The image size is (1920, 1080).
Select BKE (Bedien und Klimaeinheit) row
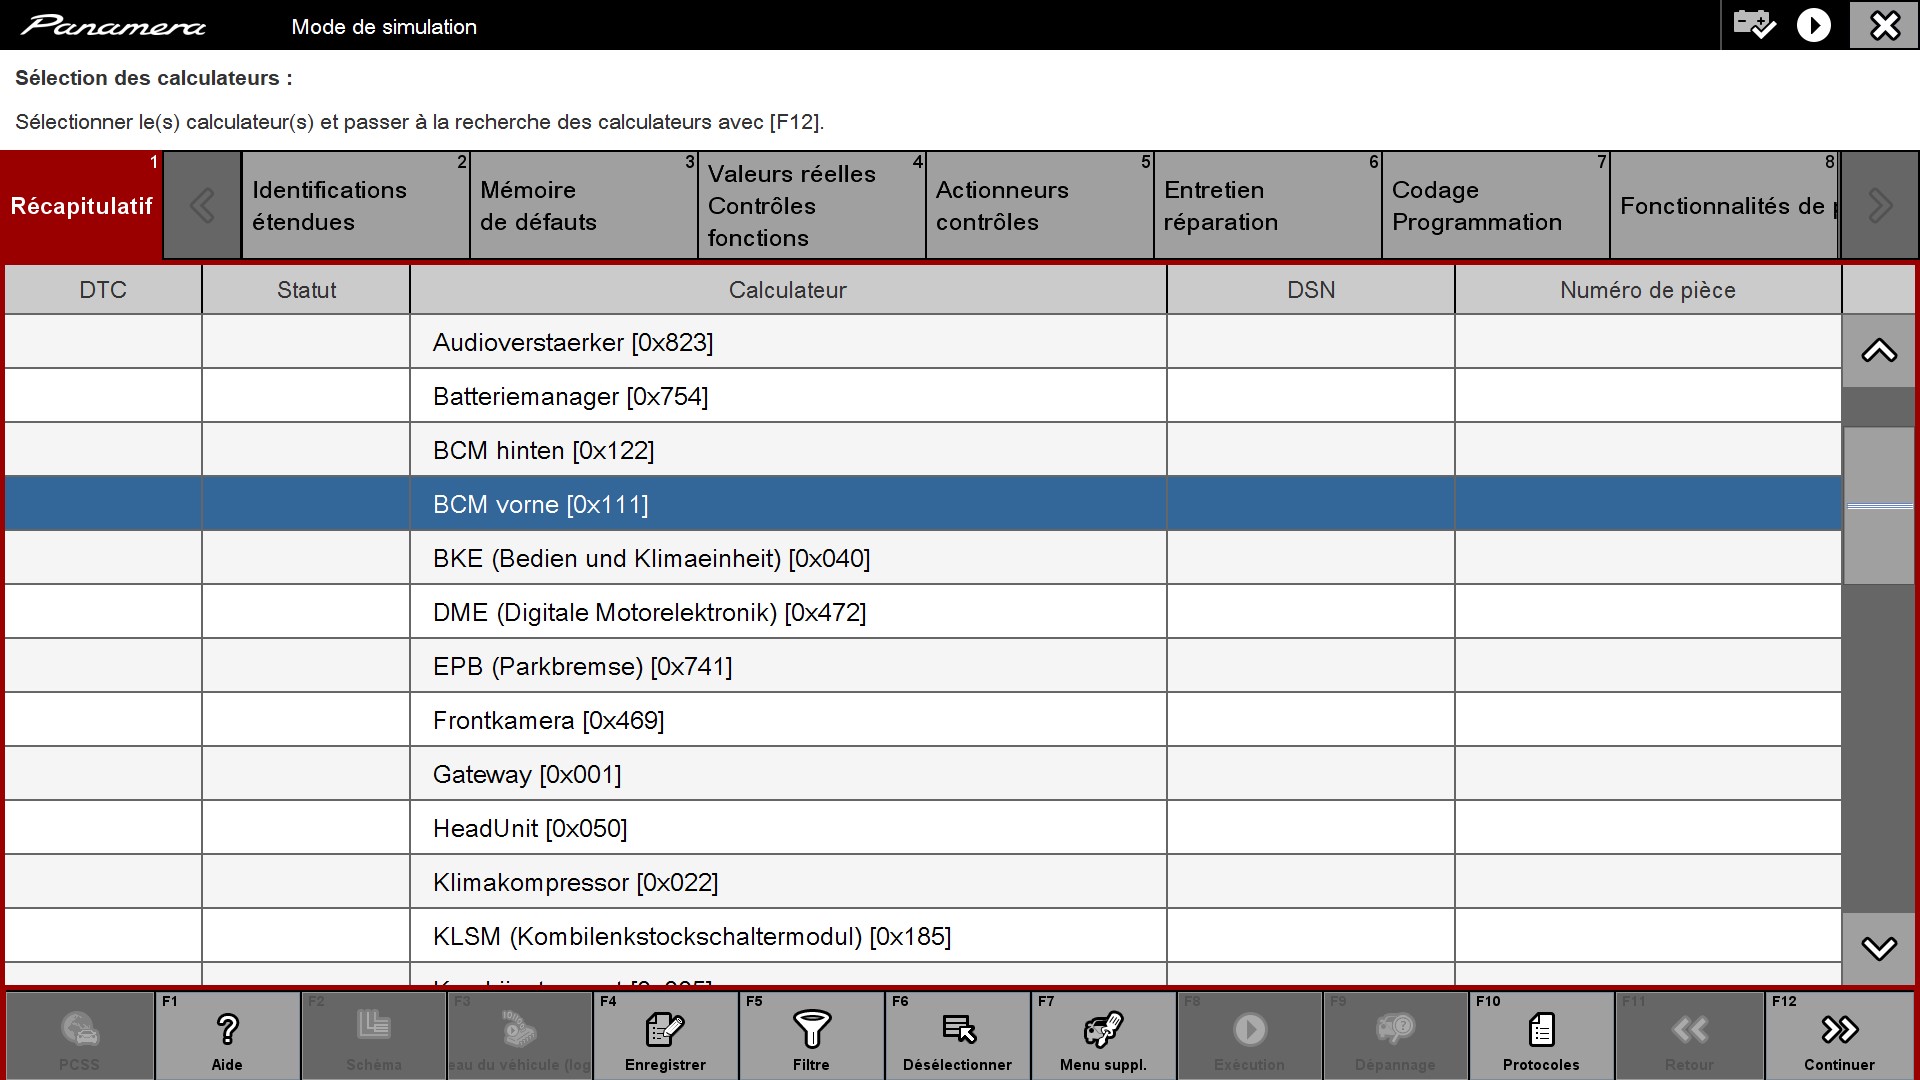tap(923, 558)
